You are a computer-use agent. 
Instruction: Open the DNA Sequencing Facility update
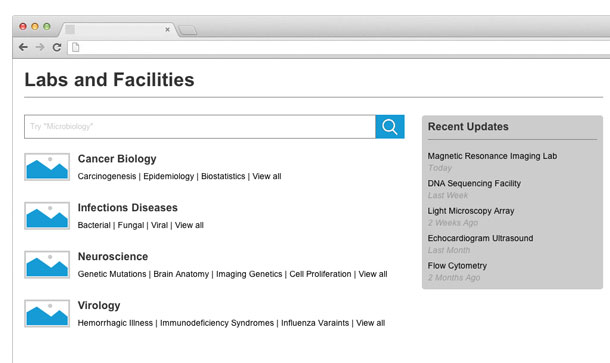point(474,183)
